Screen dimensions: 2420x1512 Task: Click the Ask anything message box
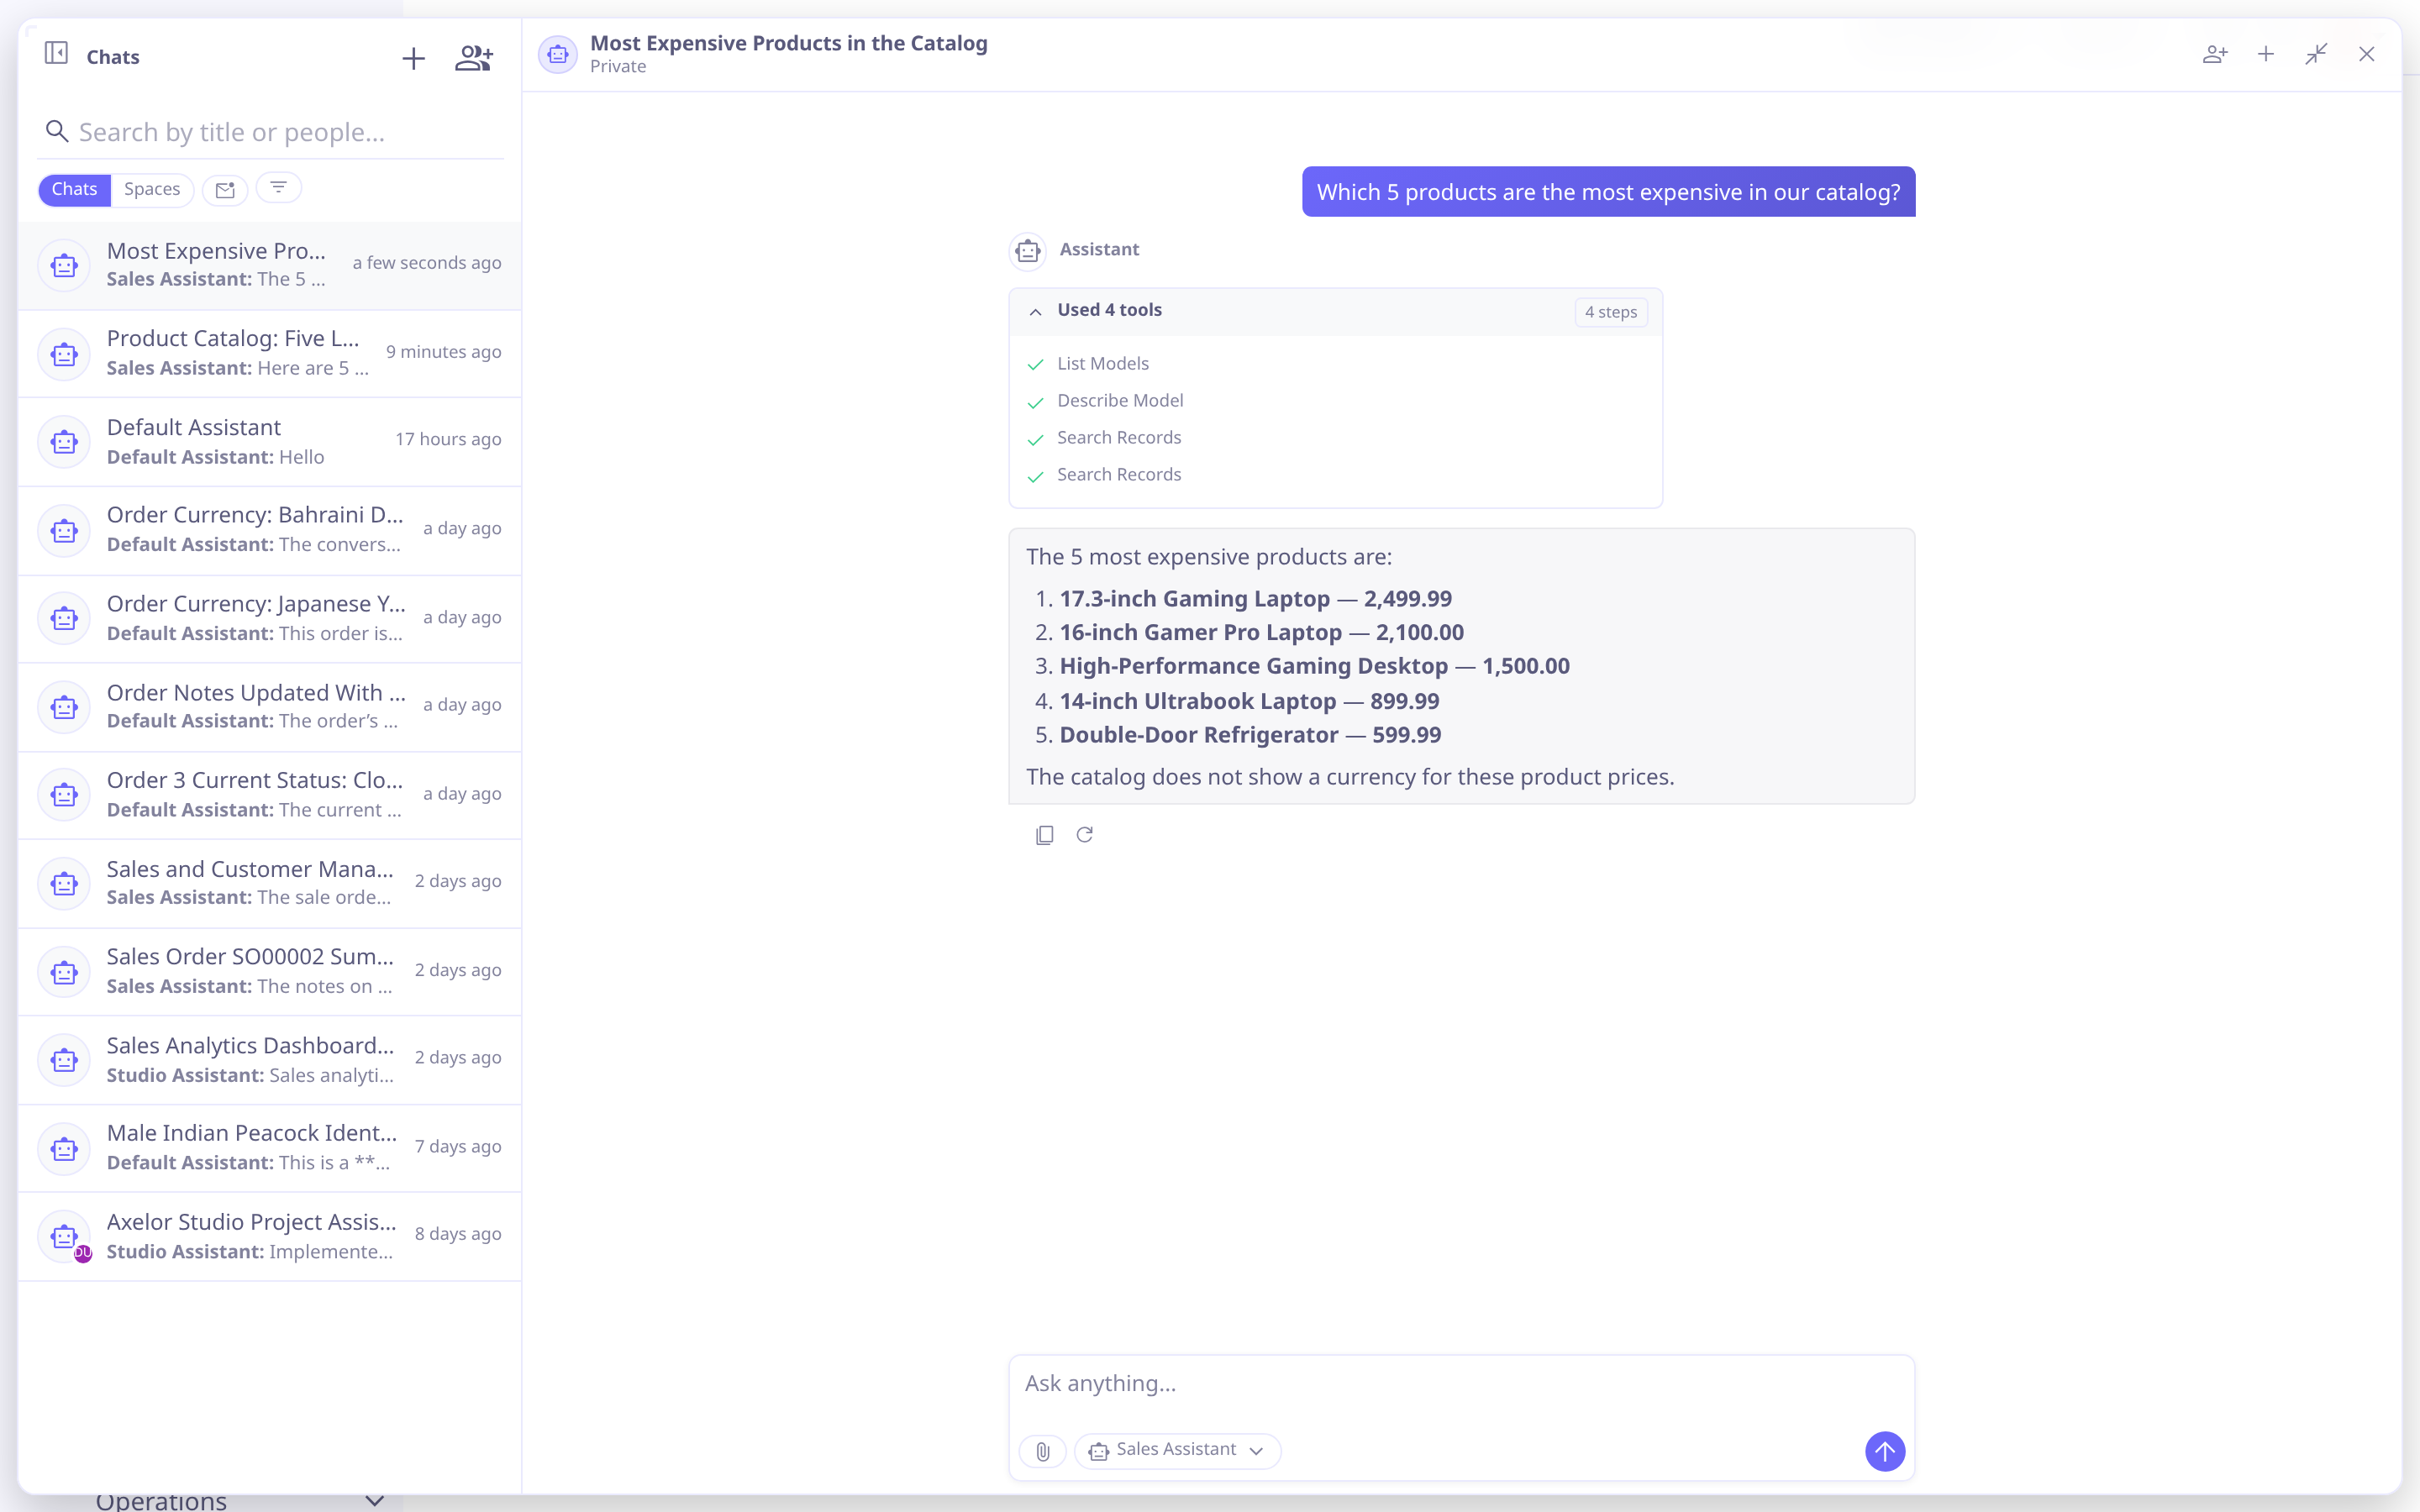pos(1461,1384)
